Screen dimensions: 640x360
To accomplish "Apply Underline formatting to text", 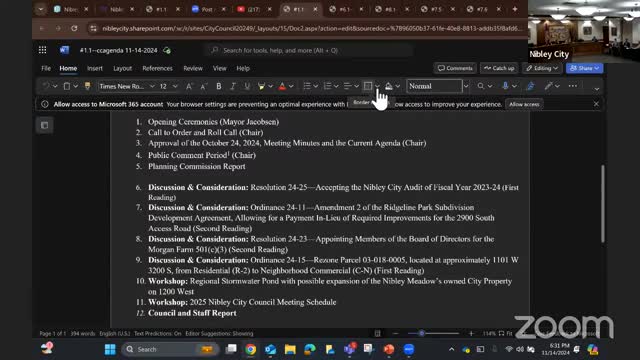I will coord(247,86).
